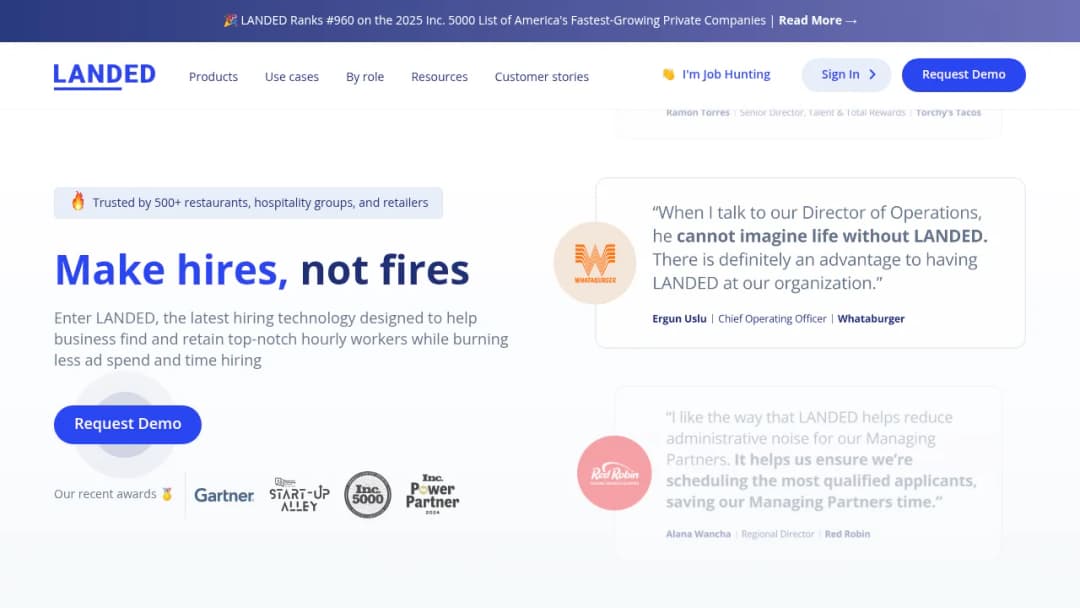
Task: Click the Start-Up Alley award logo
Action: point(299,494)
